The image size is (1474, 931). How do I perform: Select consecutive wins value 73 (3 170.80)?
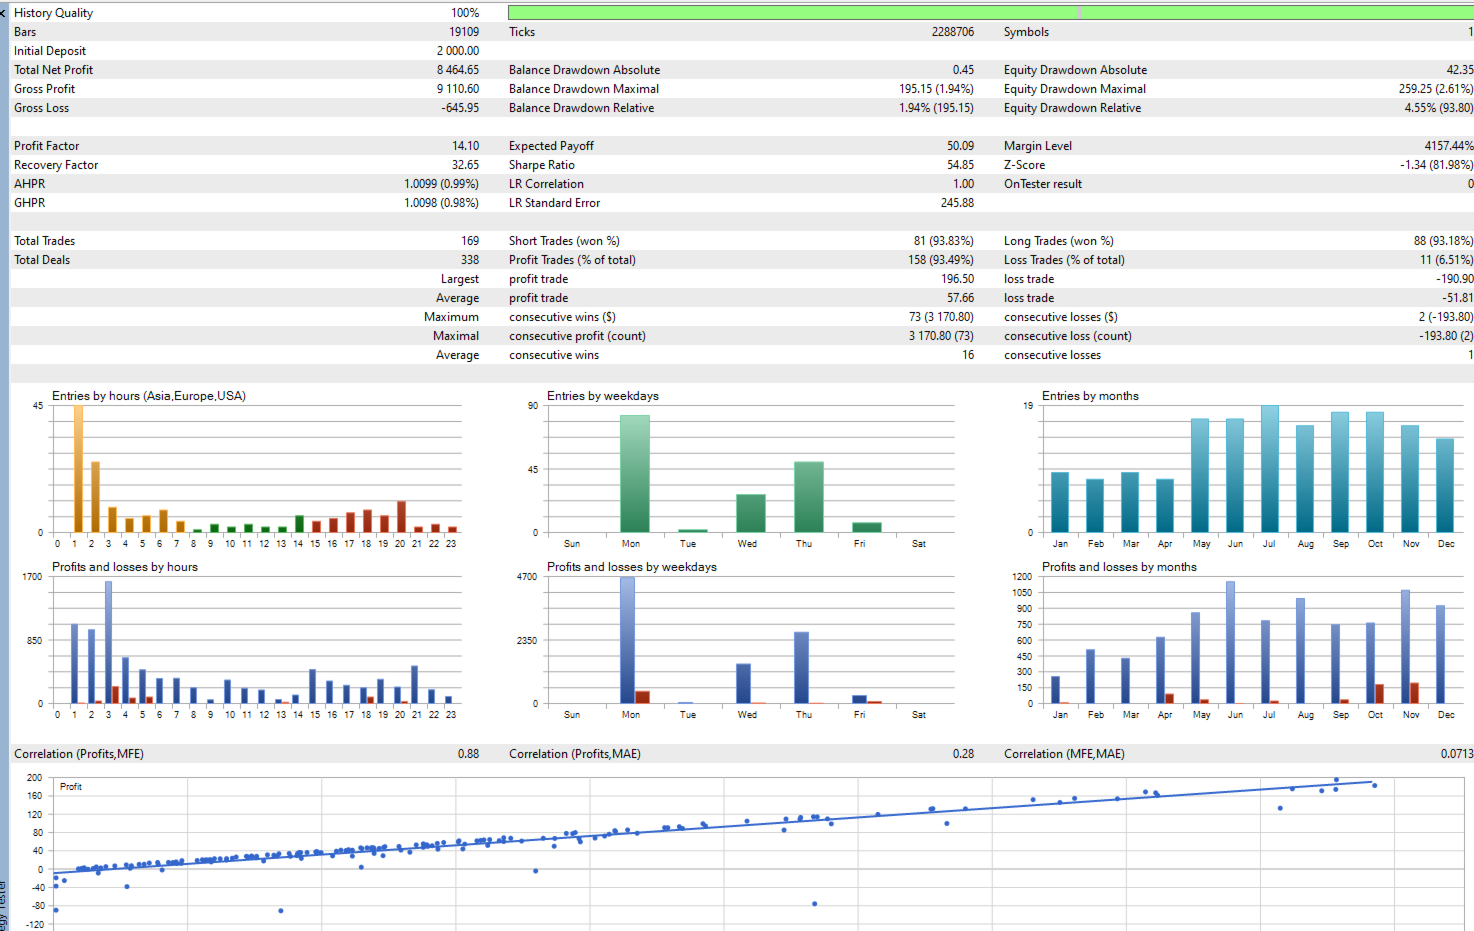click(941, 317)
